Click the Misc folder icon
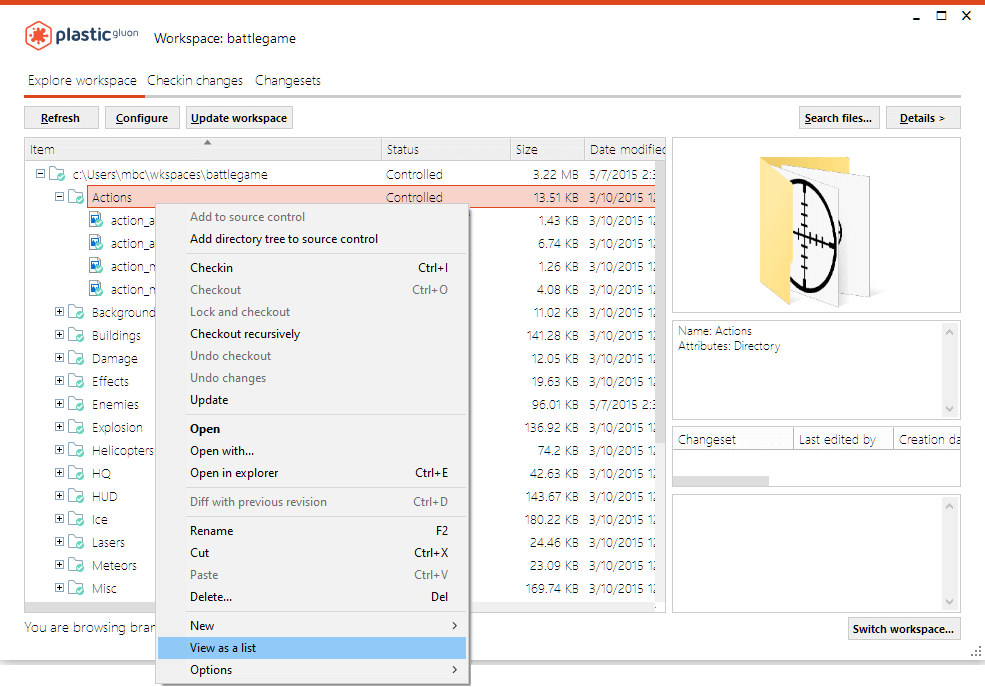This screenshot has width=985, height=687. (x=76, y=588)
